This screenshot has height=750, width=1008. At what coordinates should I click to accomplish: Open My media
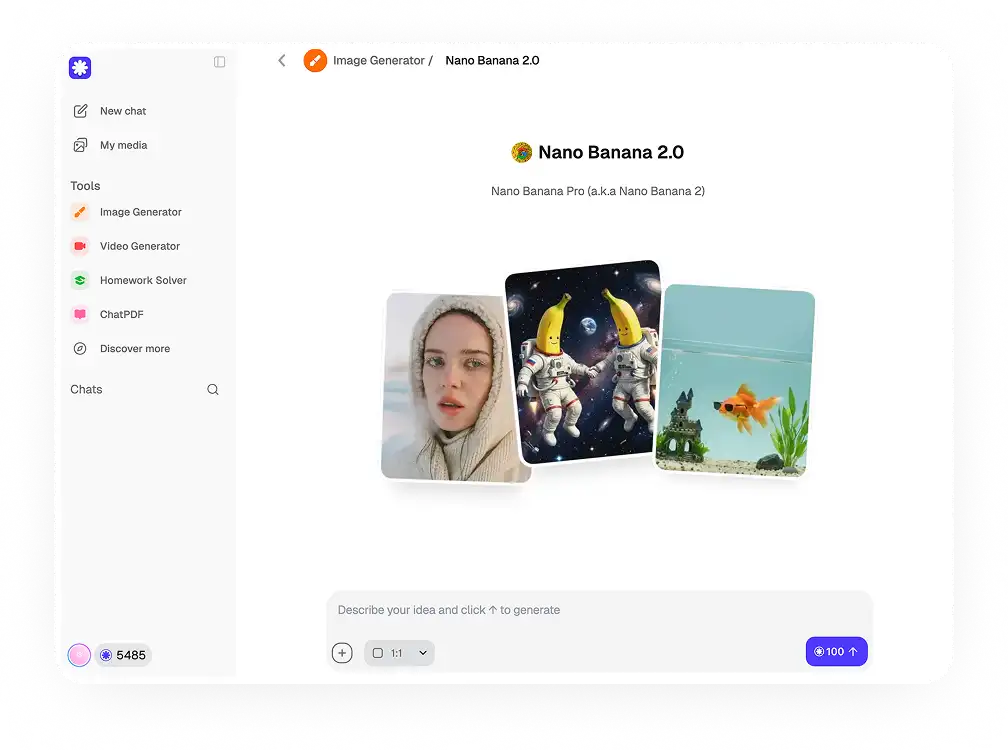[x=123, y=145]
